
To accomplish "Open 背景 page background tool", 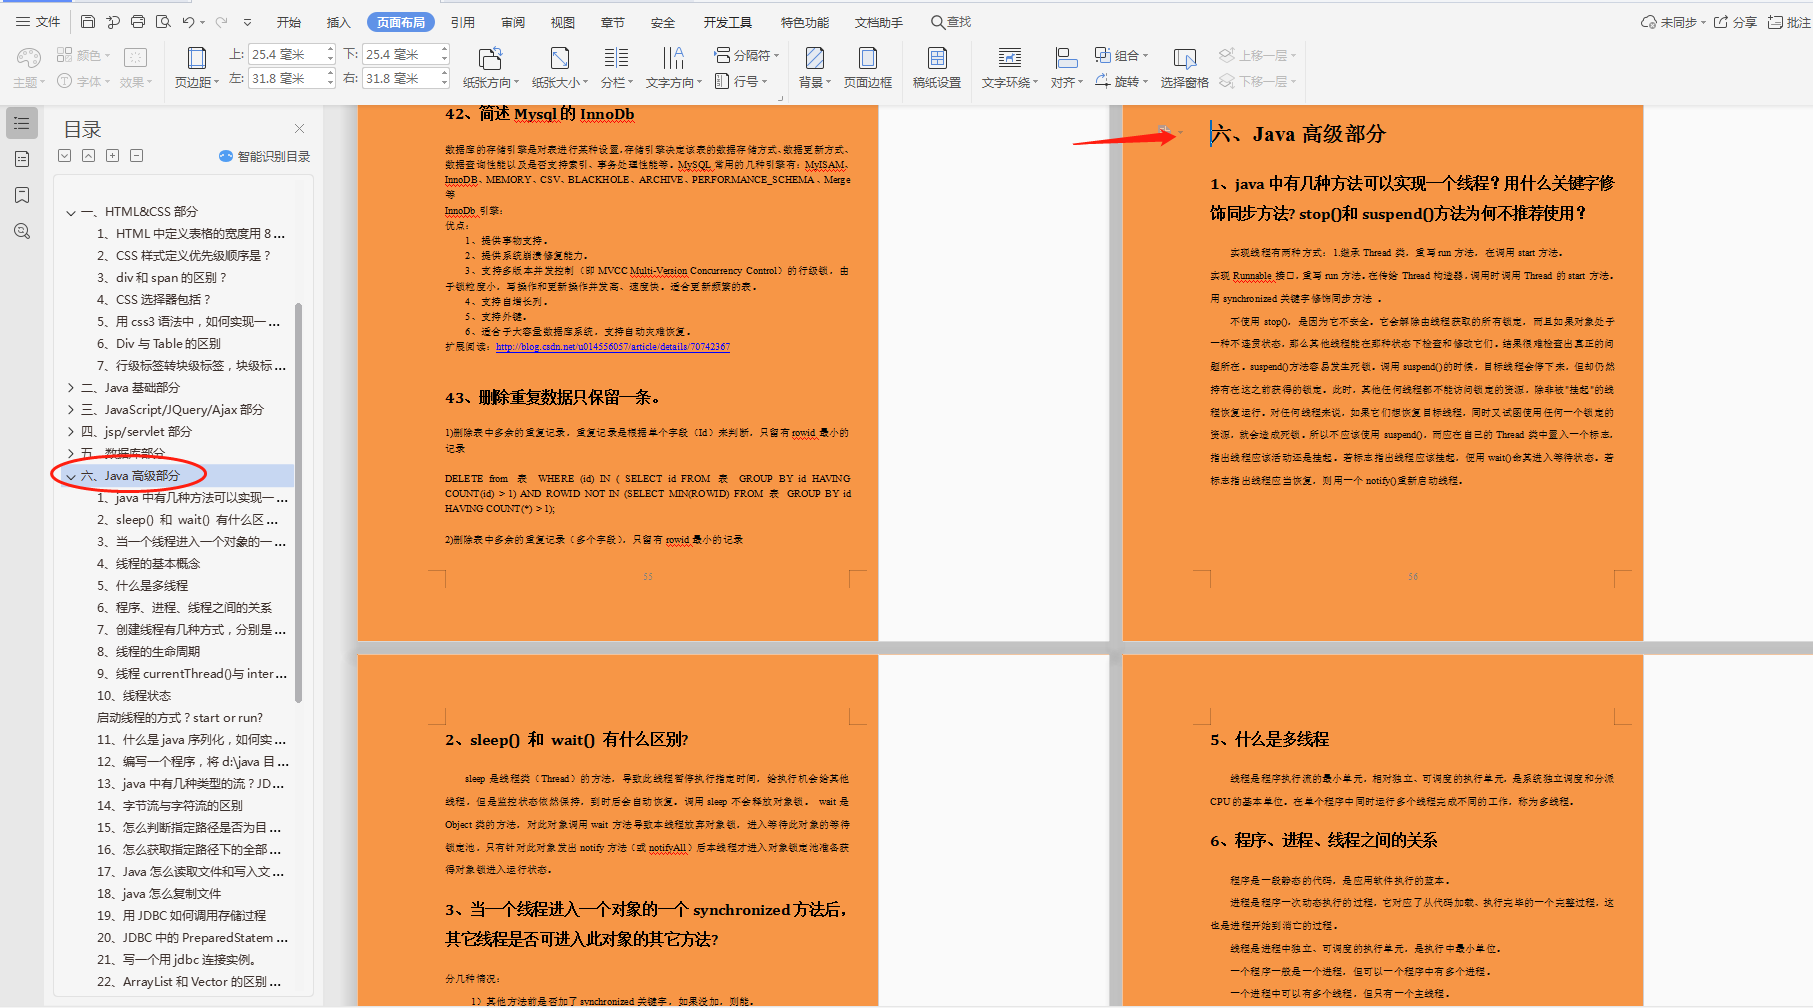I will [x=815, y=67].
